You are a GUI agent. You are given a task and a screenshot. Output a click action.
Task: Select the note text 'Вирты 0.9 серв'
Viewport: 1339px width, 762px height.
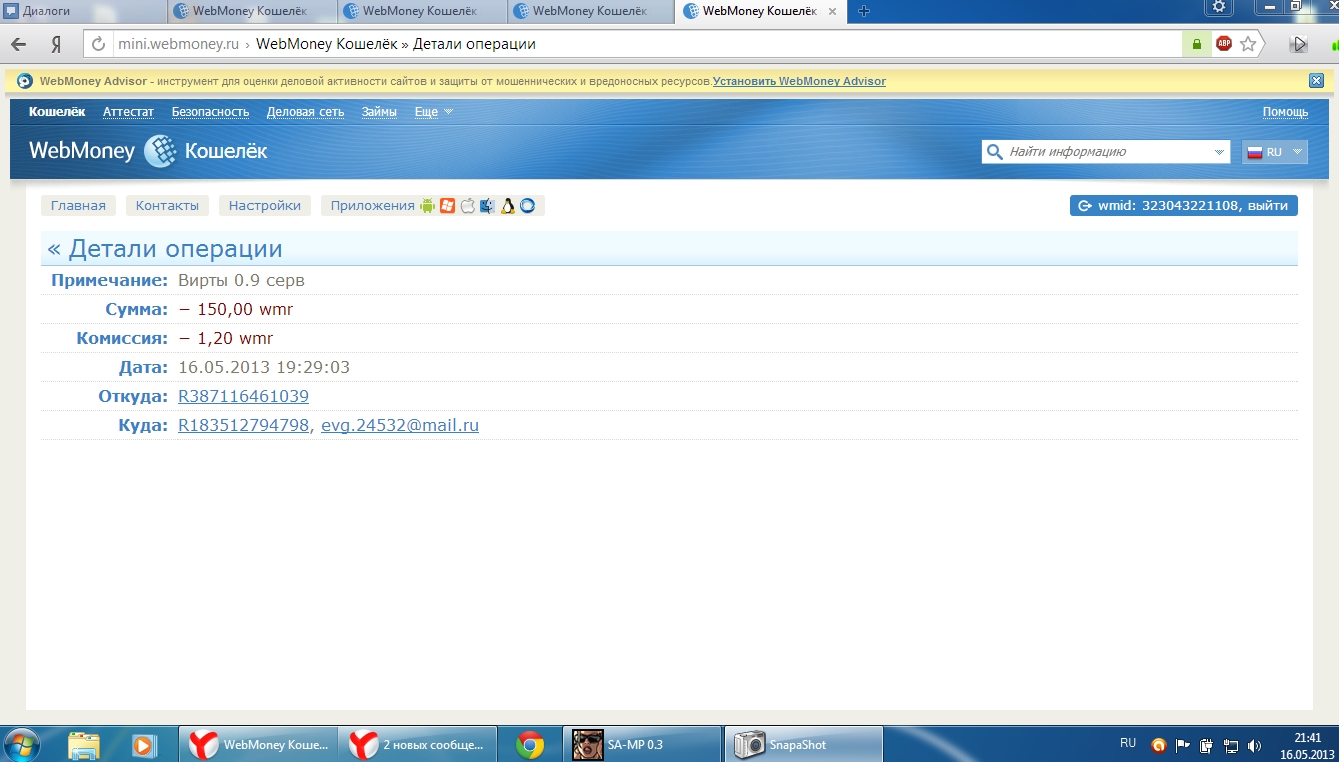tap(241, 281)
